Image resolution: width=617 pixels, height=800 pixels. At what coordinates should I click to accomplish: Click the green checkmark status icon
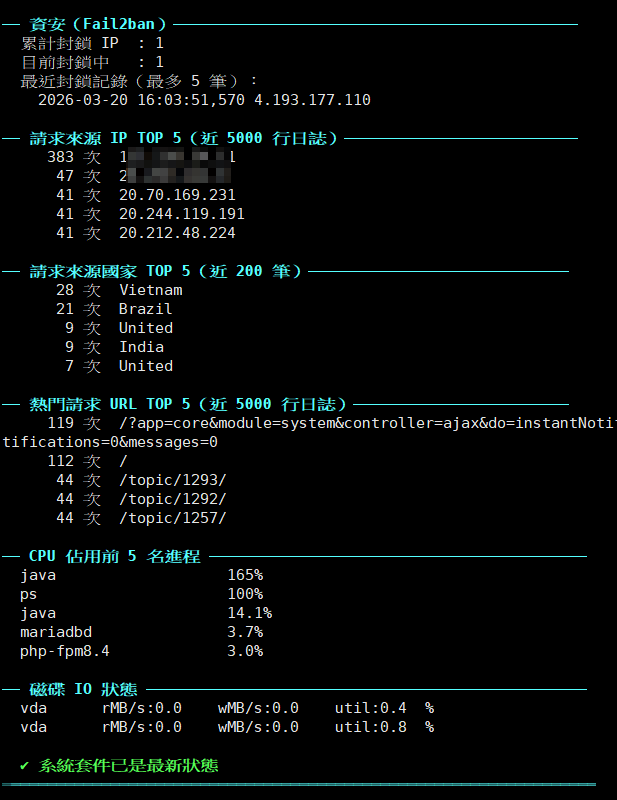[25, 766]
